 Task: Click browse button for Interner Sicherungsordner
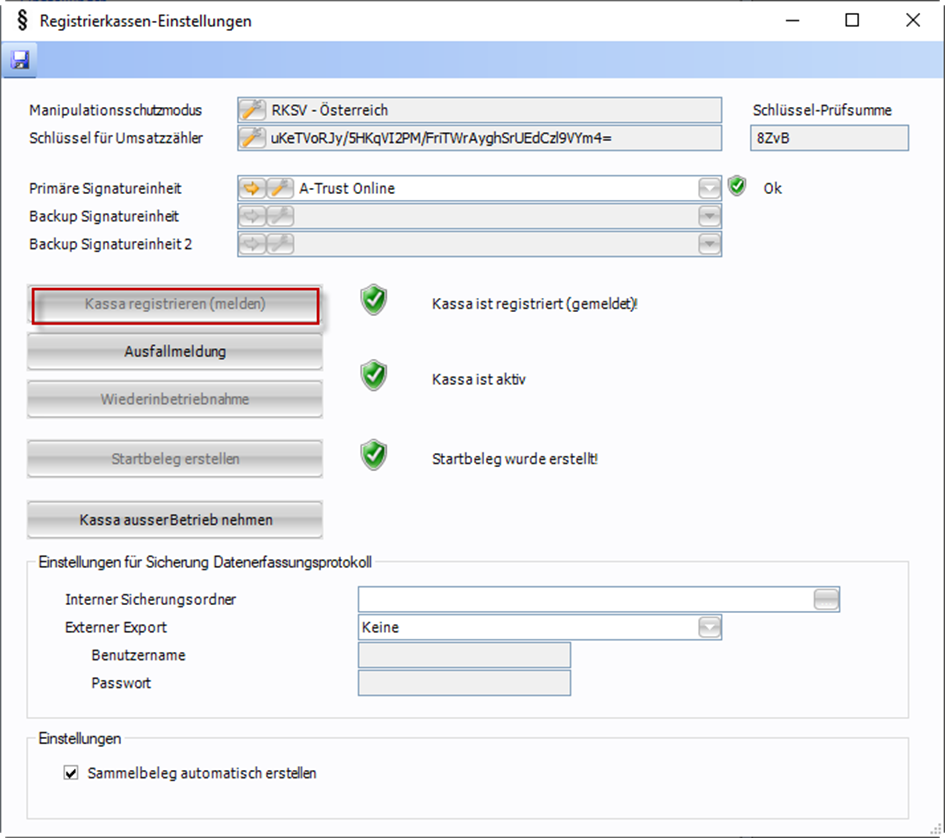[826, 599]
